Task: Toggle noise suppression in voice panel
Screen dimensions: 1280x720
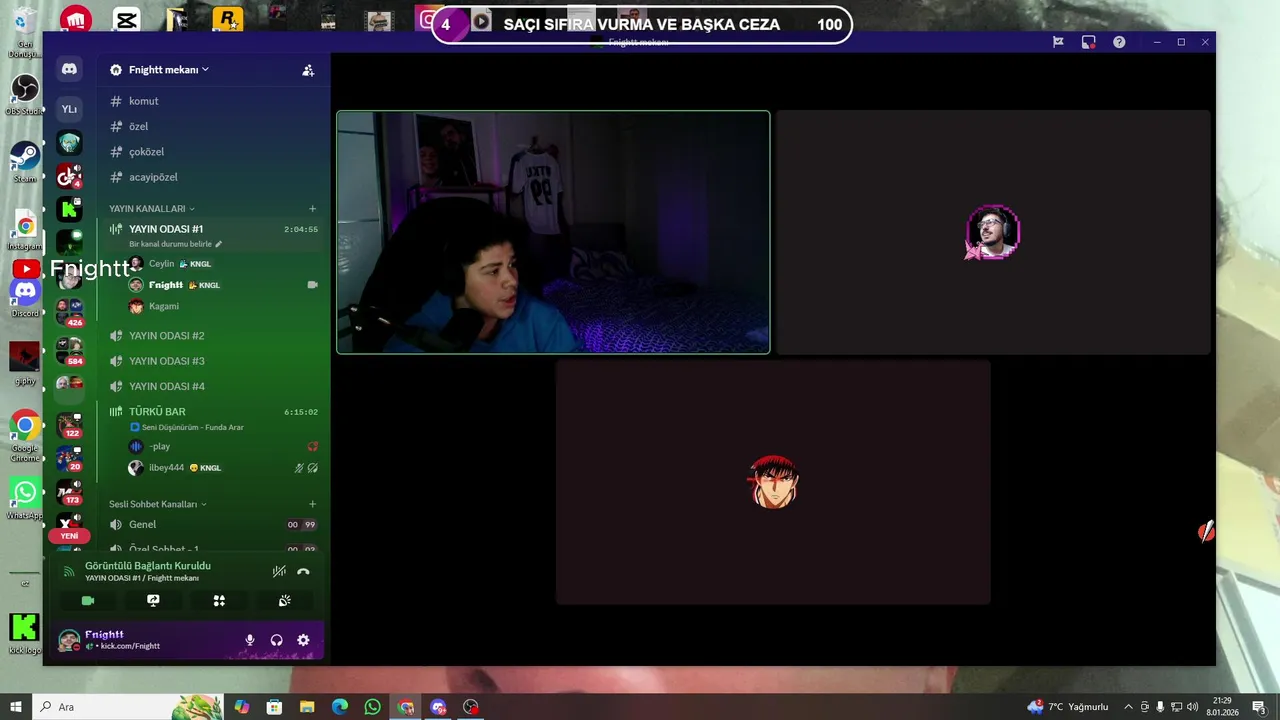Action: point(279,571)
